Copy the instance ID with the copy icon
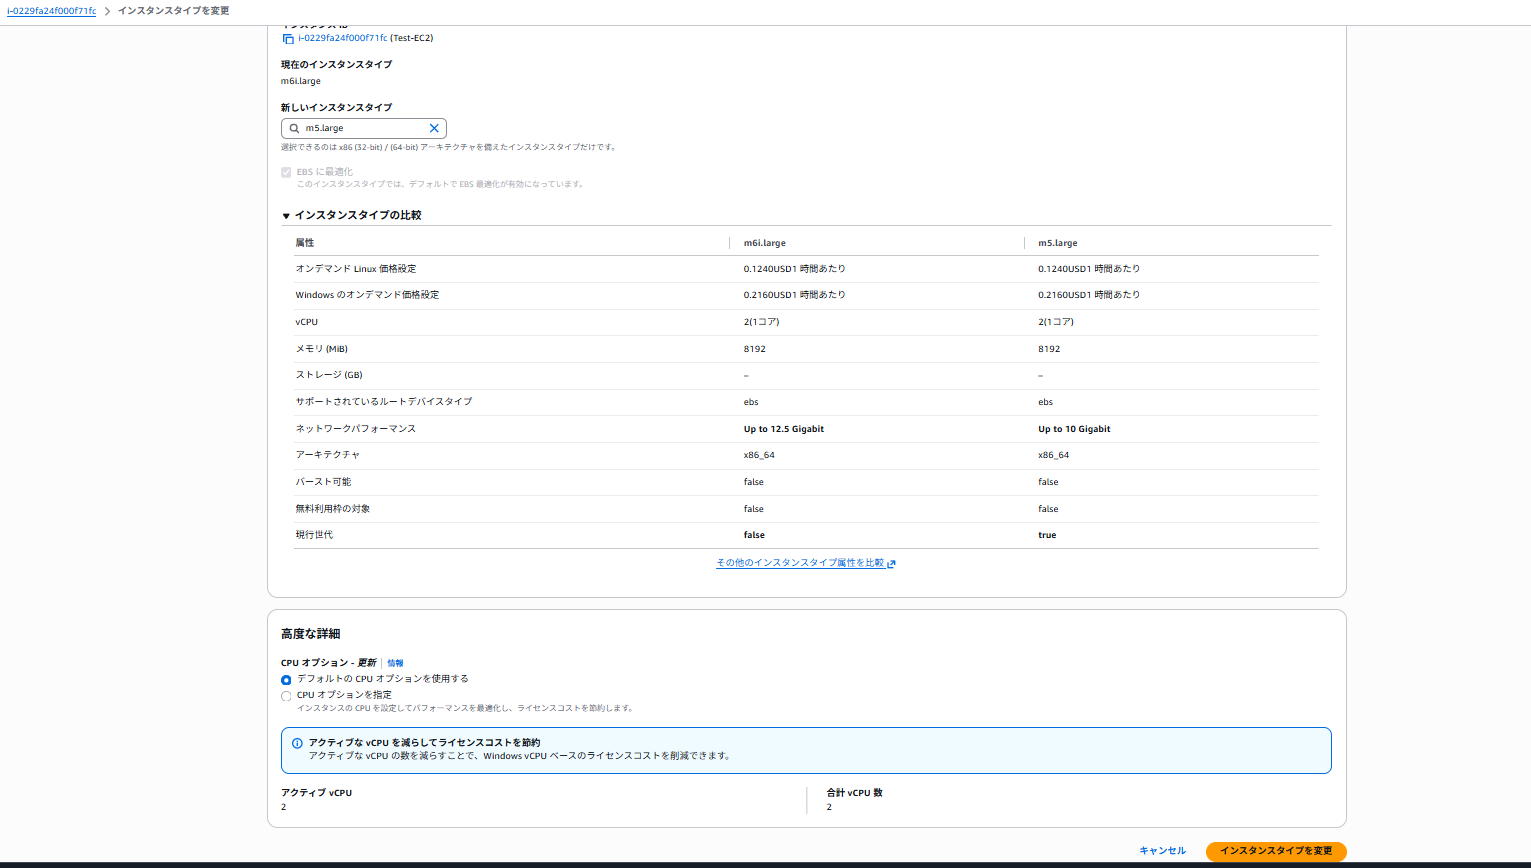 288,39
